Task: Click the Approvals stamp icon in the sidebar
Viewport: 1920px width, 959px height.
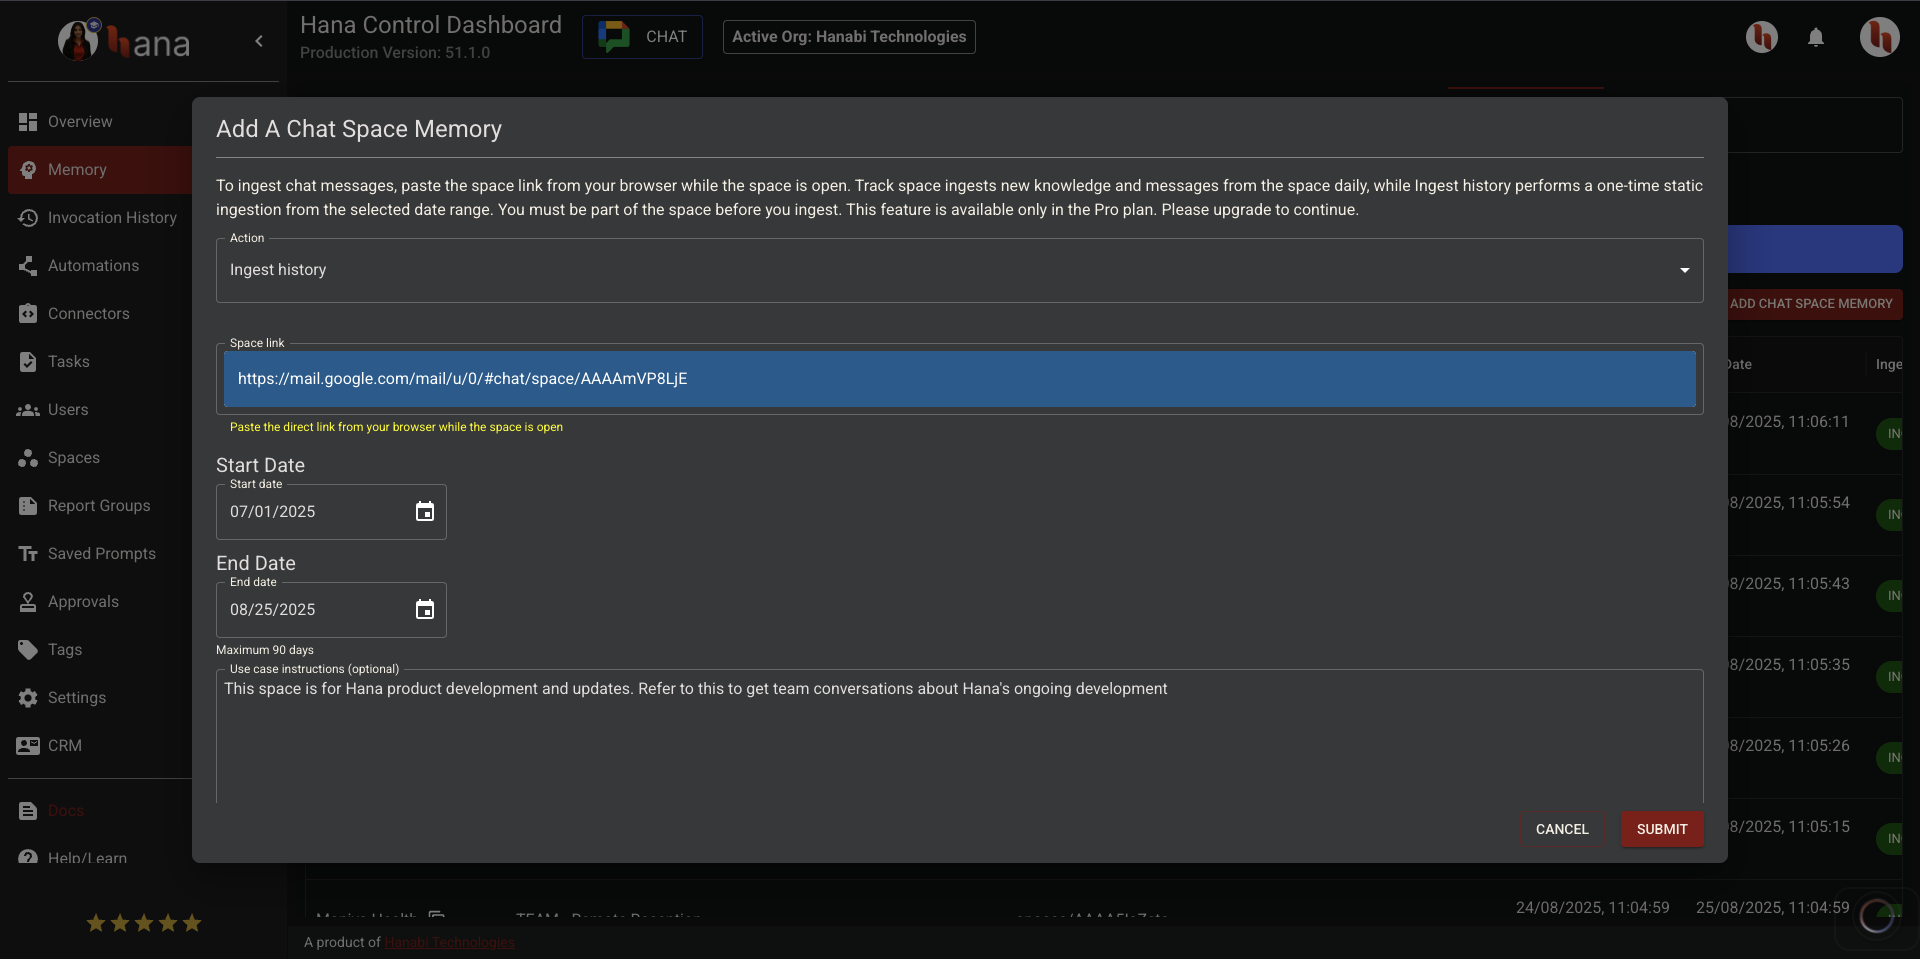Action: click(28, 602)
